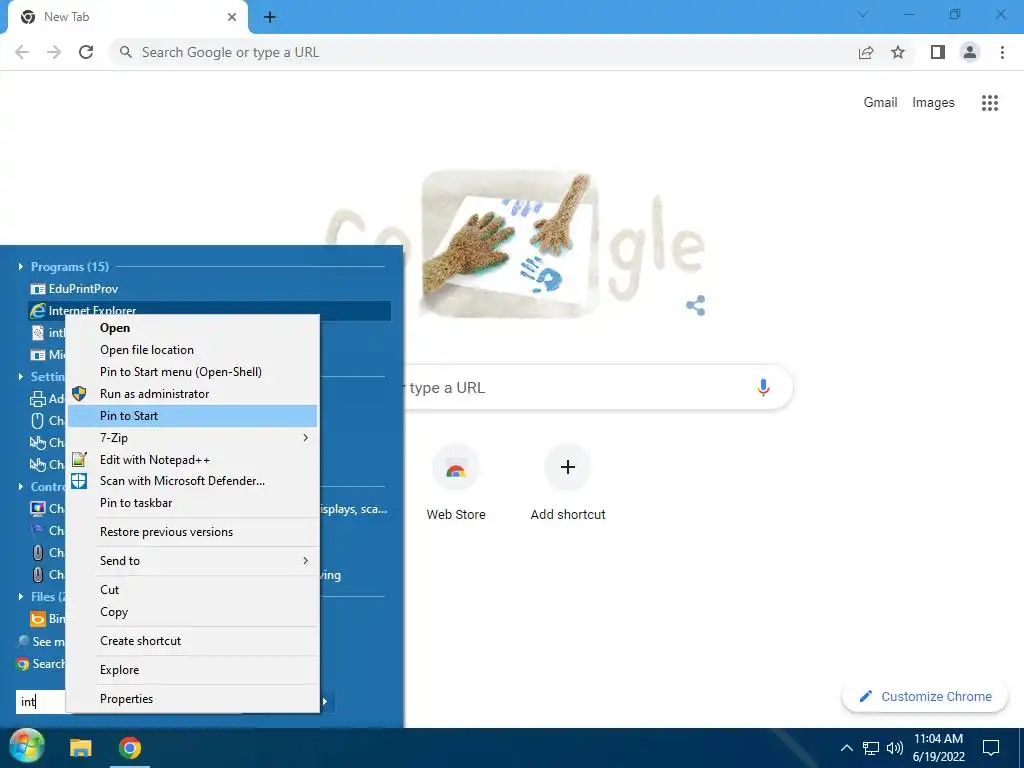Collapse the Settings group arrow
This screenshot has height=768, width=1024.
(20, 377)
